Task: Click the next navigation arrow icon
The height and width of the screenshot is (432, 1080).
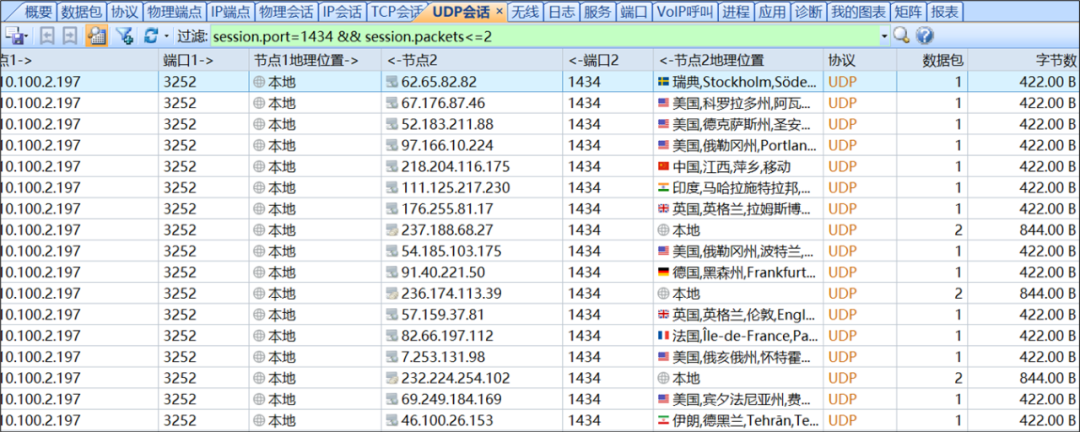Action: [x=69, y=36]
